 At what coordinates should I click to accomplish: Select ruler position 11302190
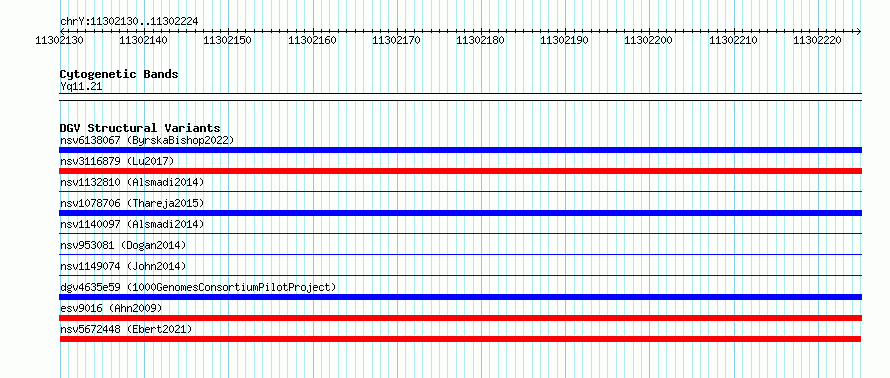pos(564,40)
